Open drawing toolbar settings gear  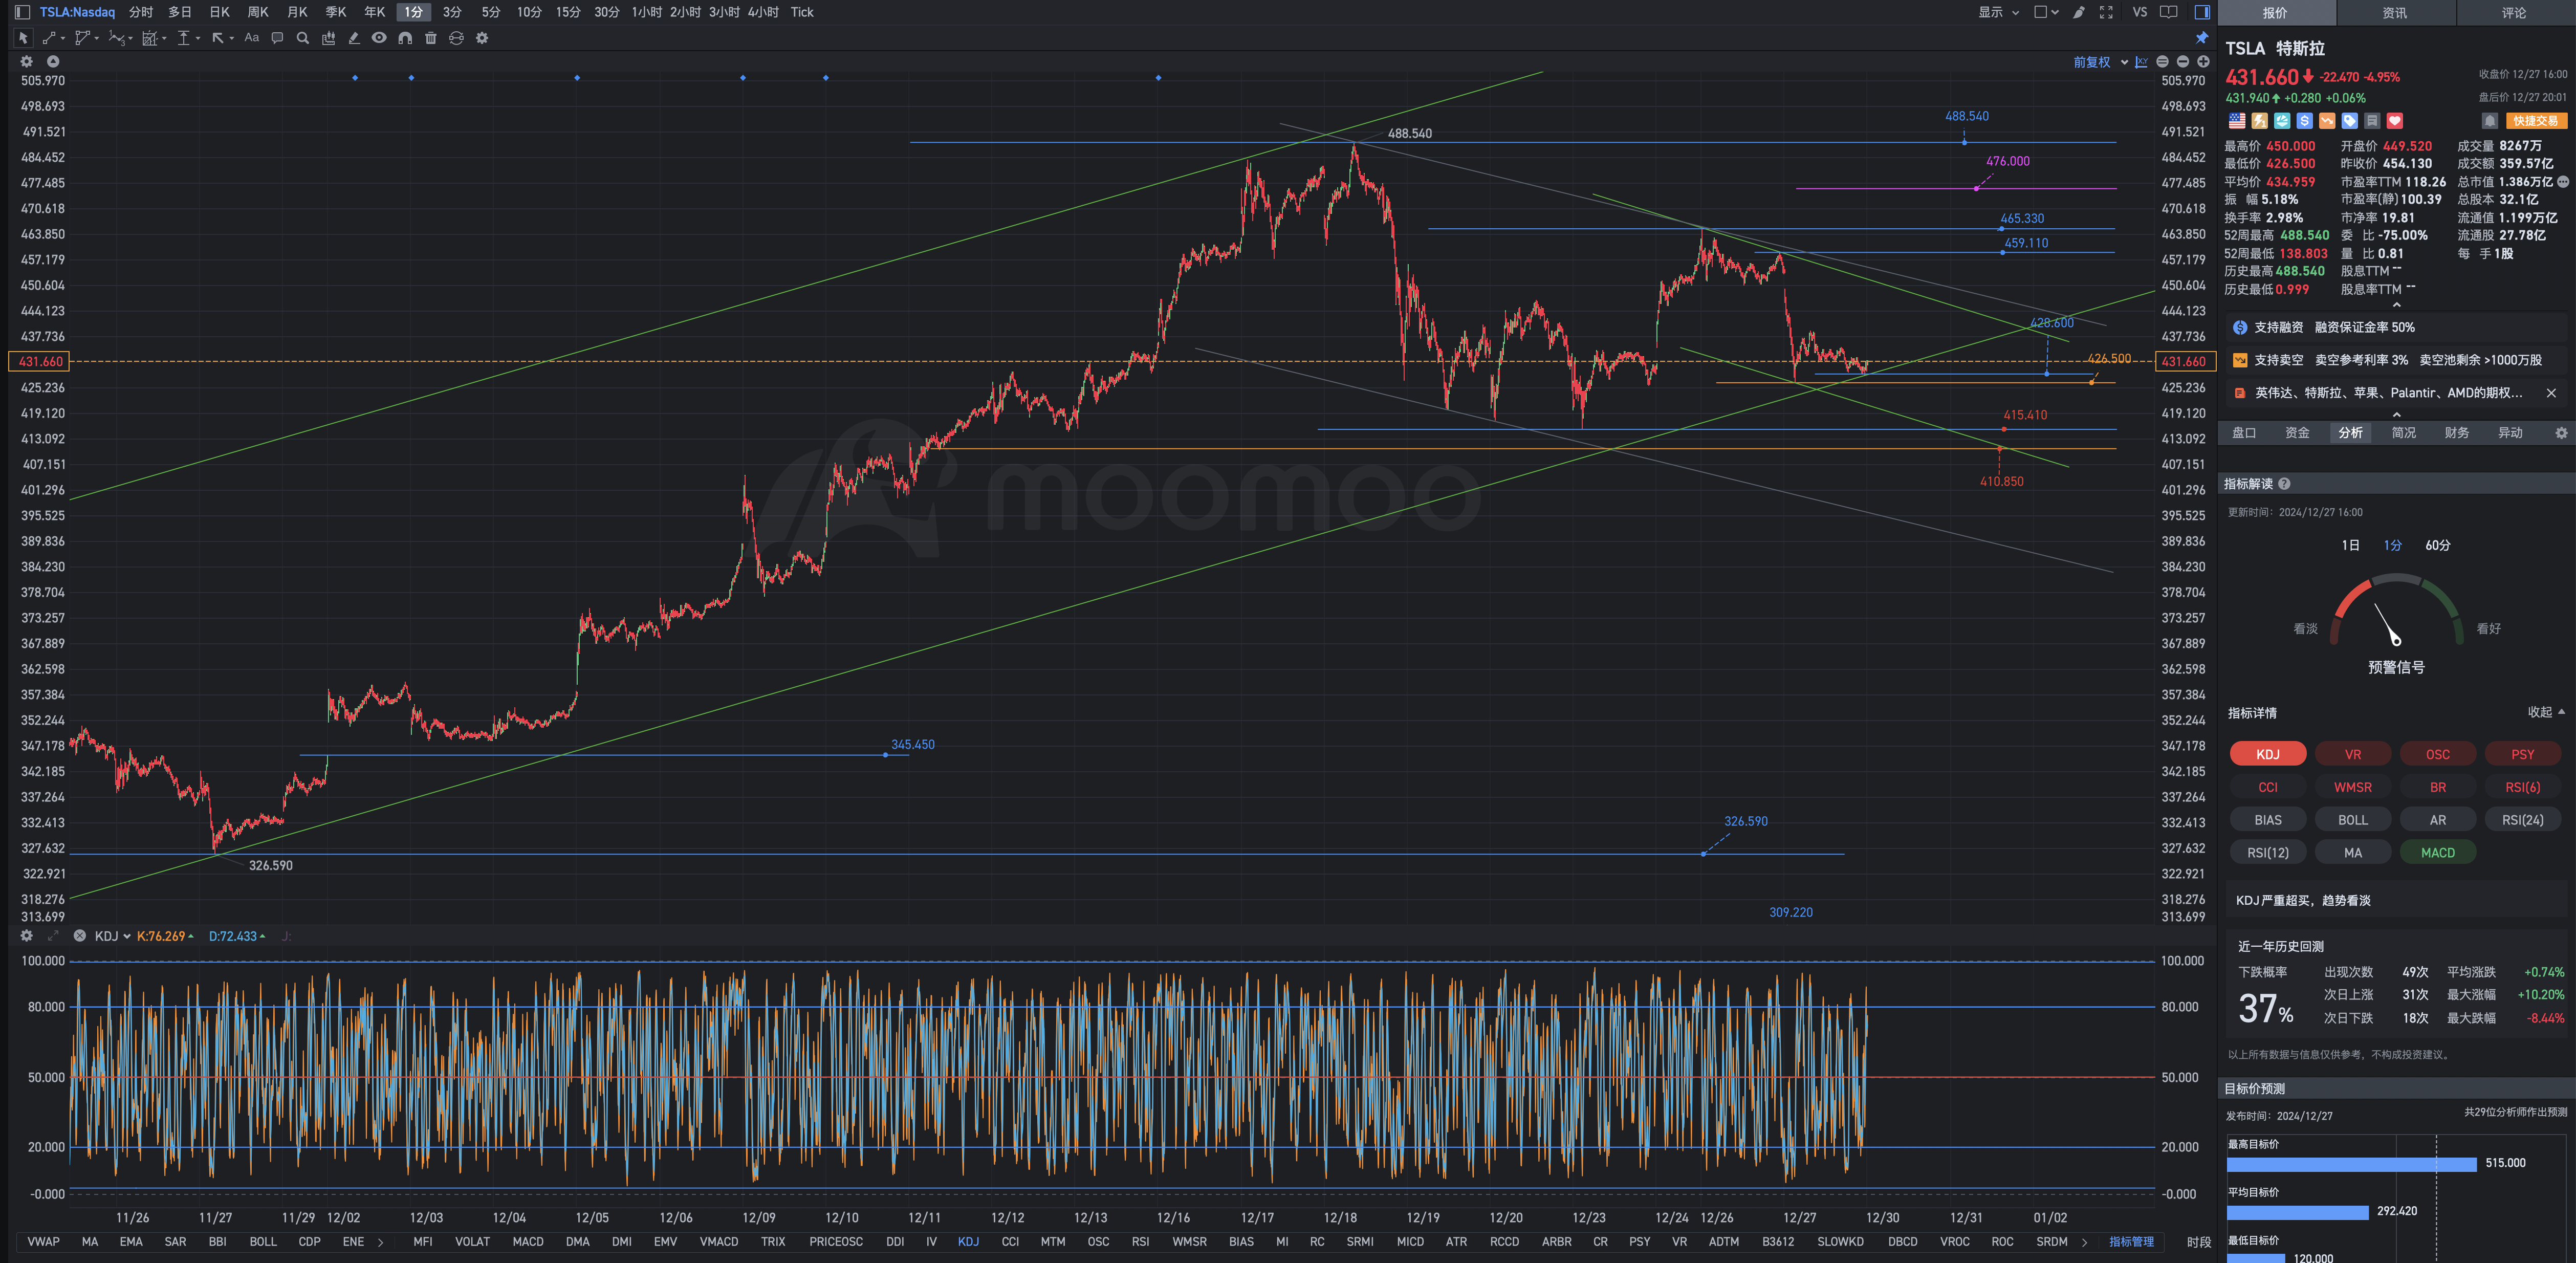[482, 38]
